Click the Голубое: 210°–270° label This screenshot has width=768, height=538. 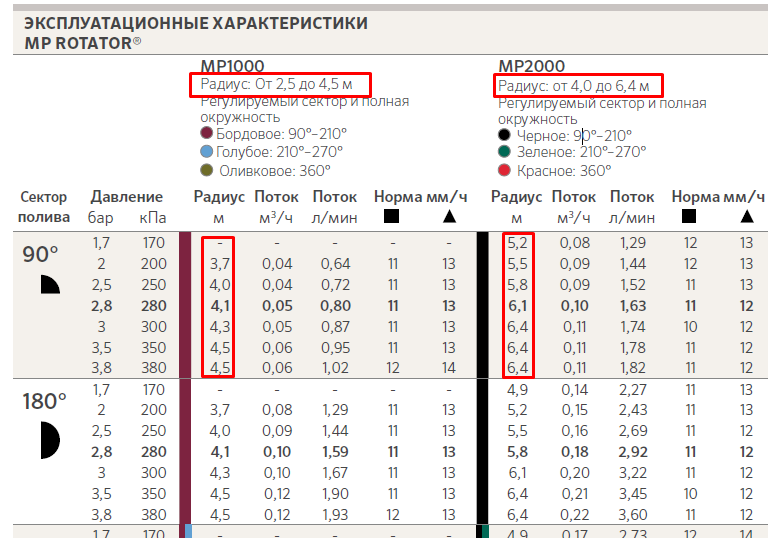279,152
